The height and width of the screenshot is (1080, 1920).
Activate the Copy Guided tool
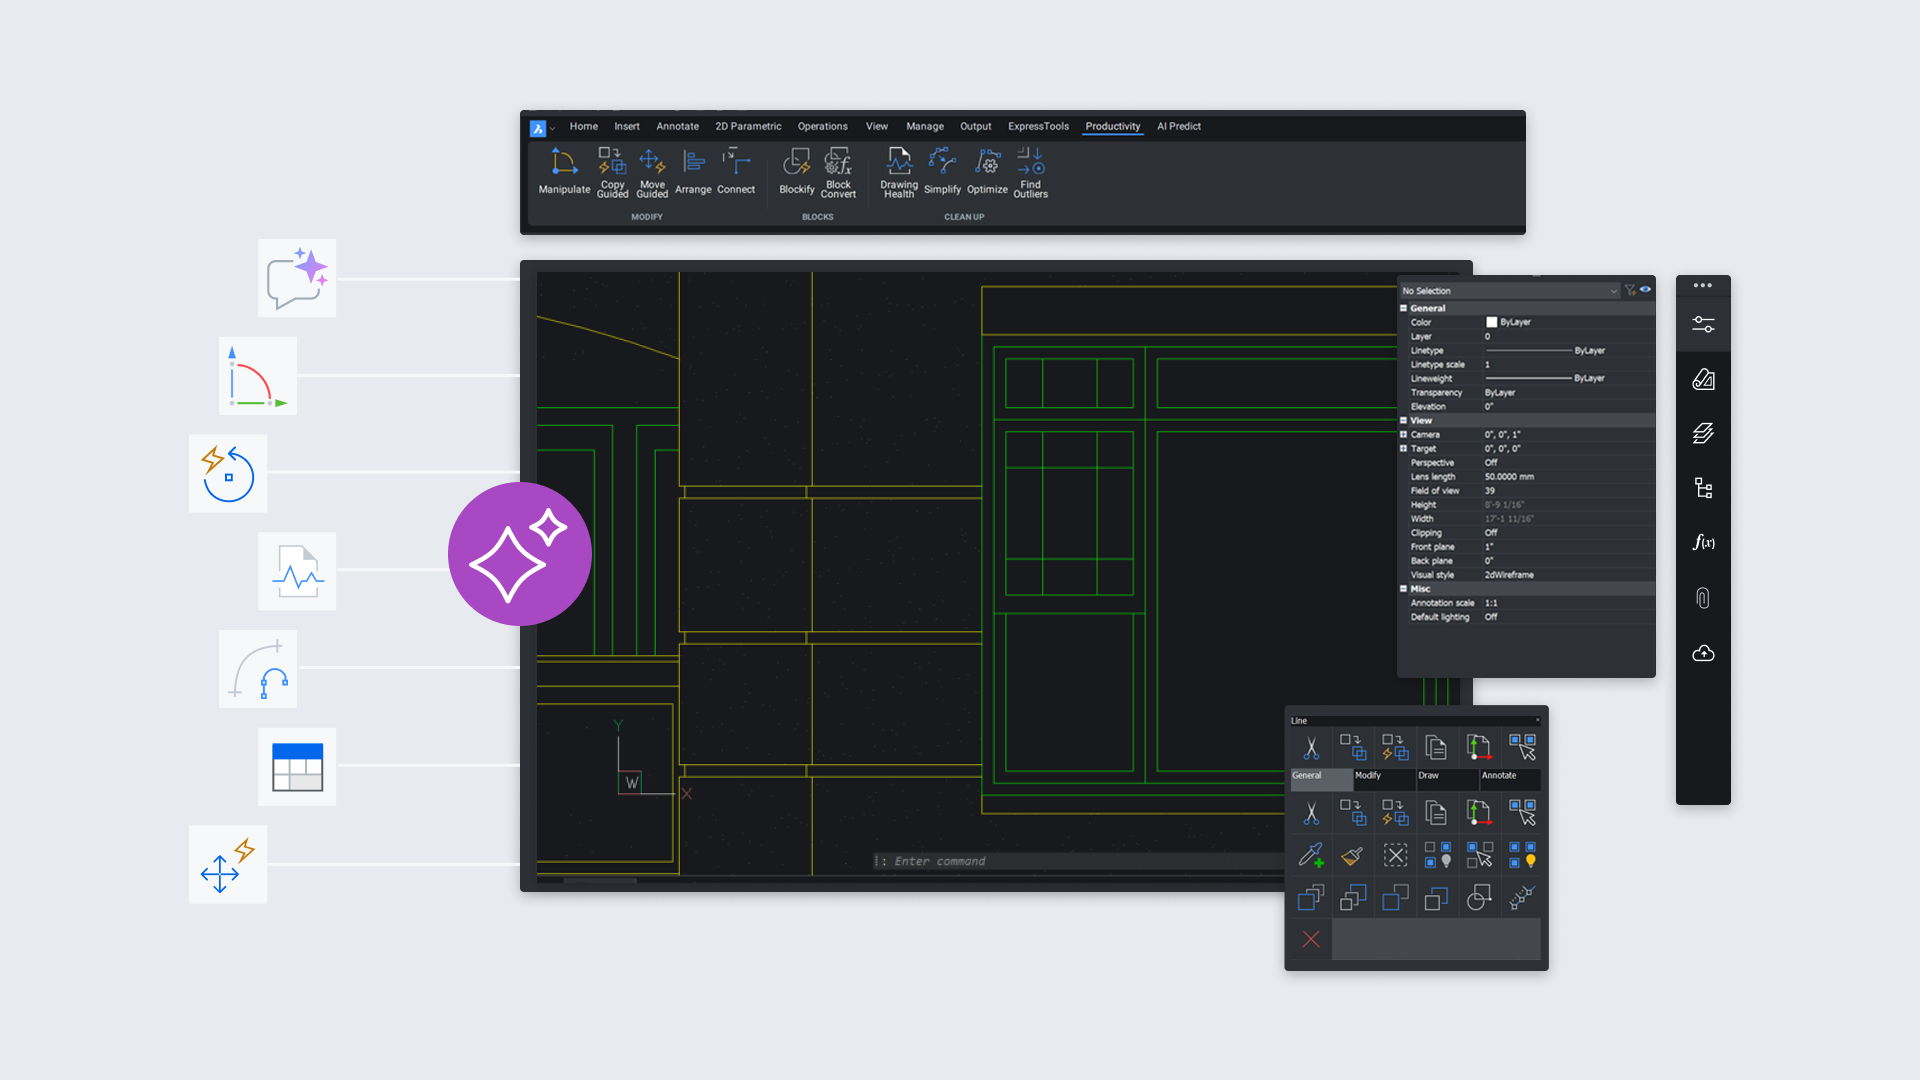[612, 170]
